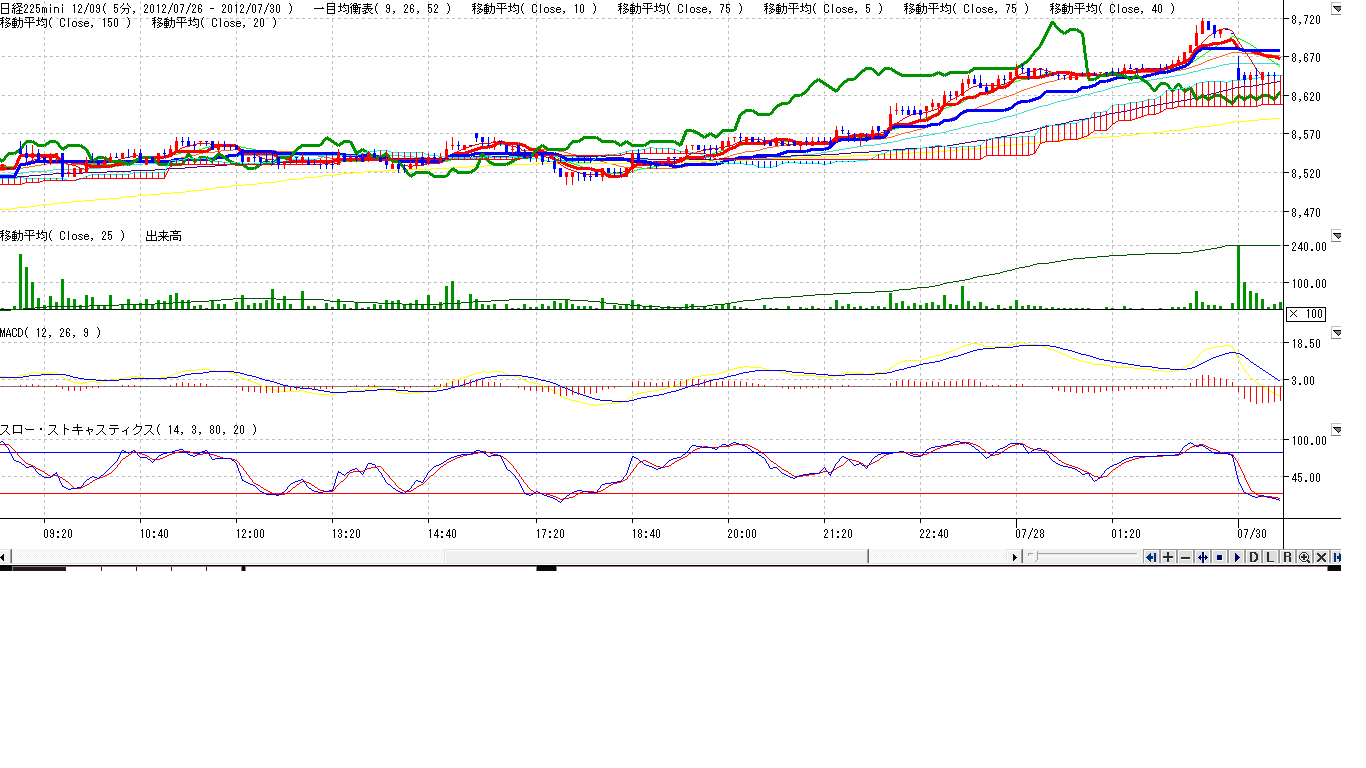Click the horizontal scrollbar right arrow
The width and height of the screenshot is (1366, 768).
pos(1016,557)
